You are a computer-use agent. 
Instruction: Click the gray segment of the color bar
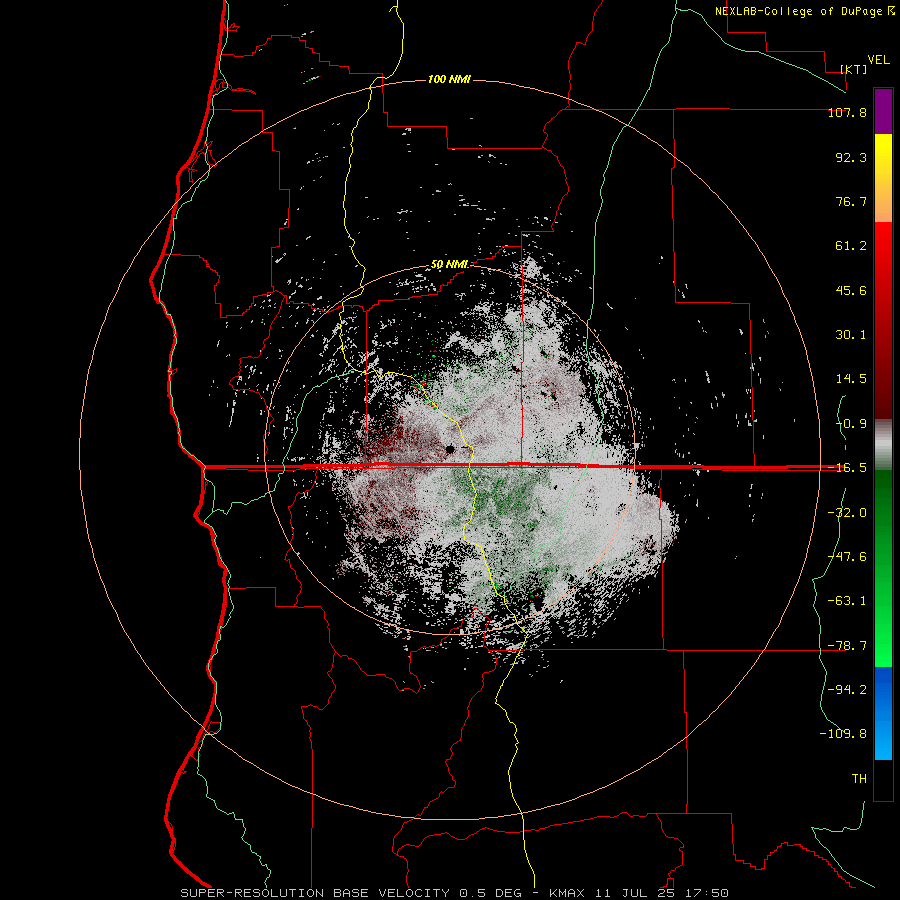[x=883, y=445]
